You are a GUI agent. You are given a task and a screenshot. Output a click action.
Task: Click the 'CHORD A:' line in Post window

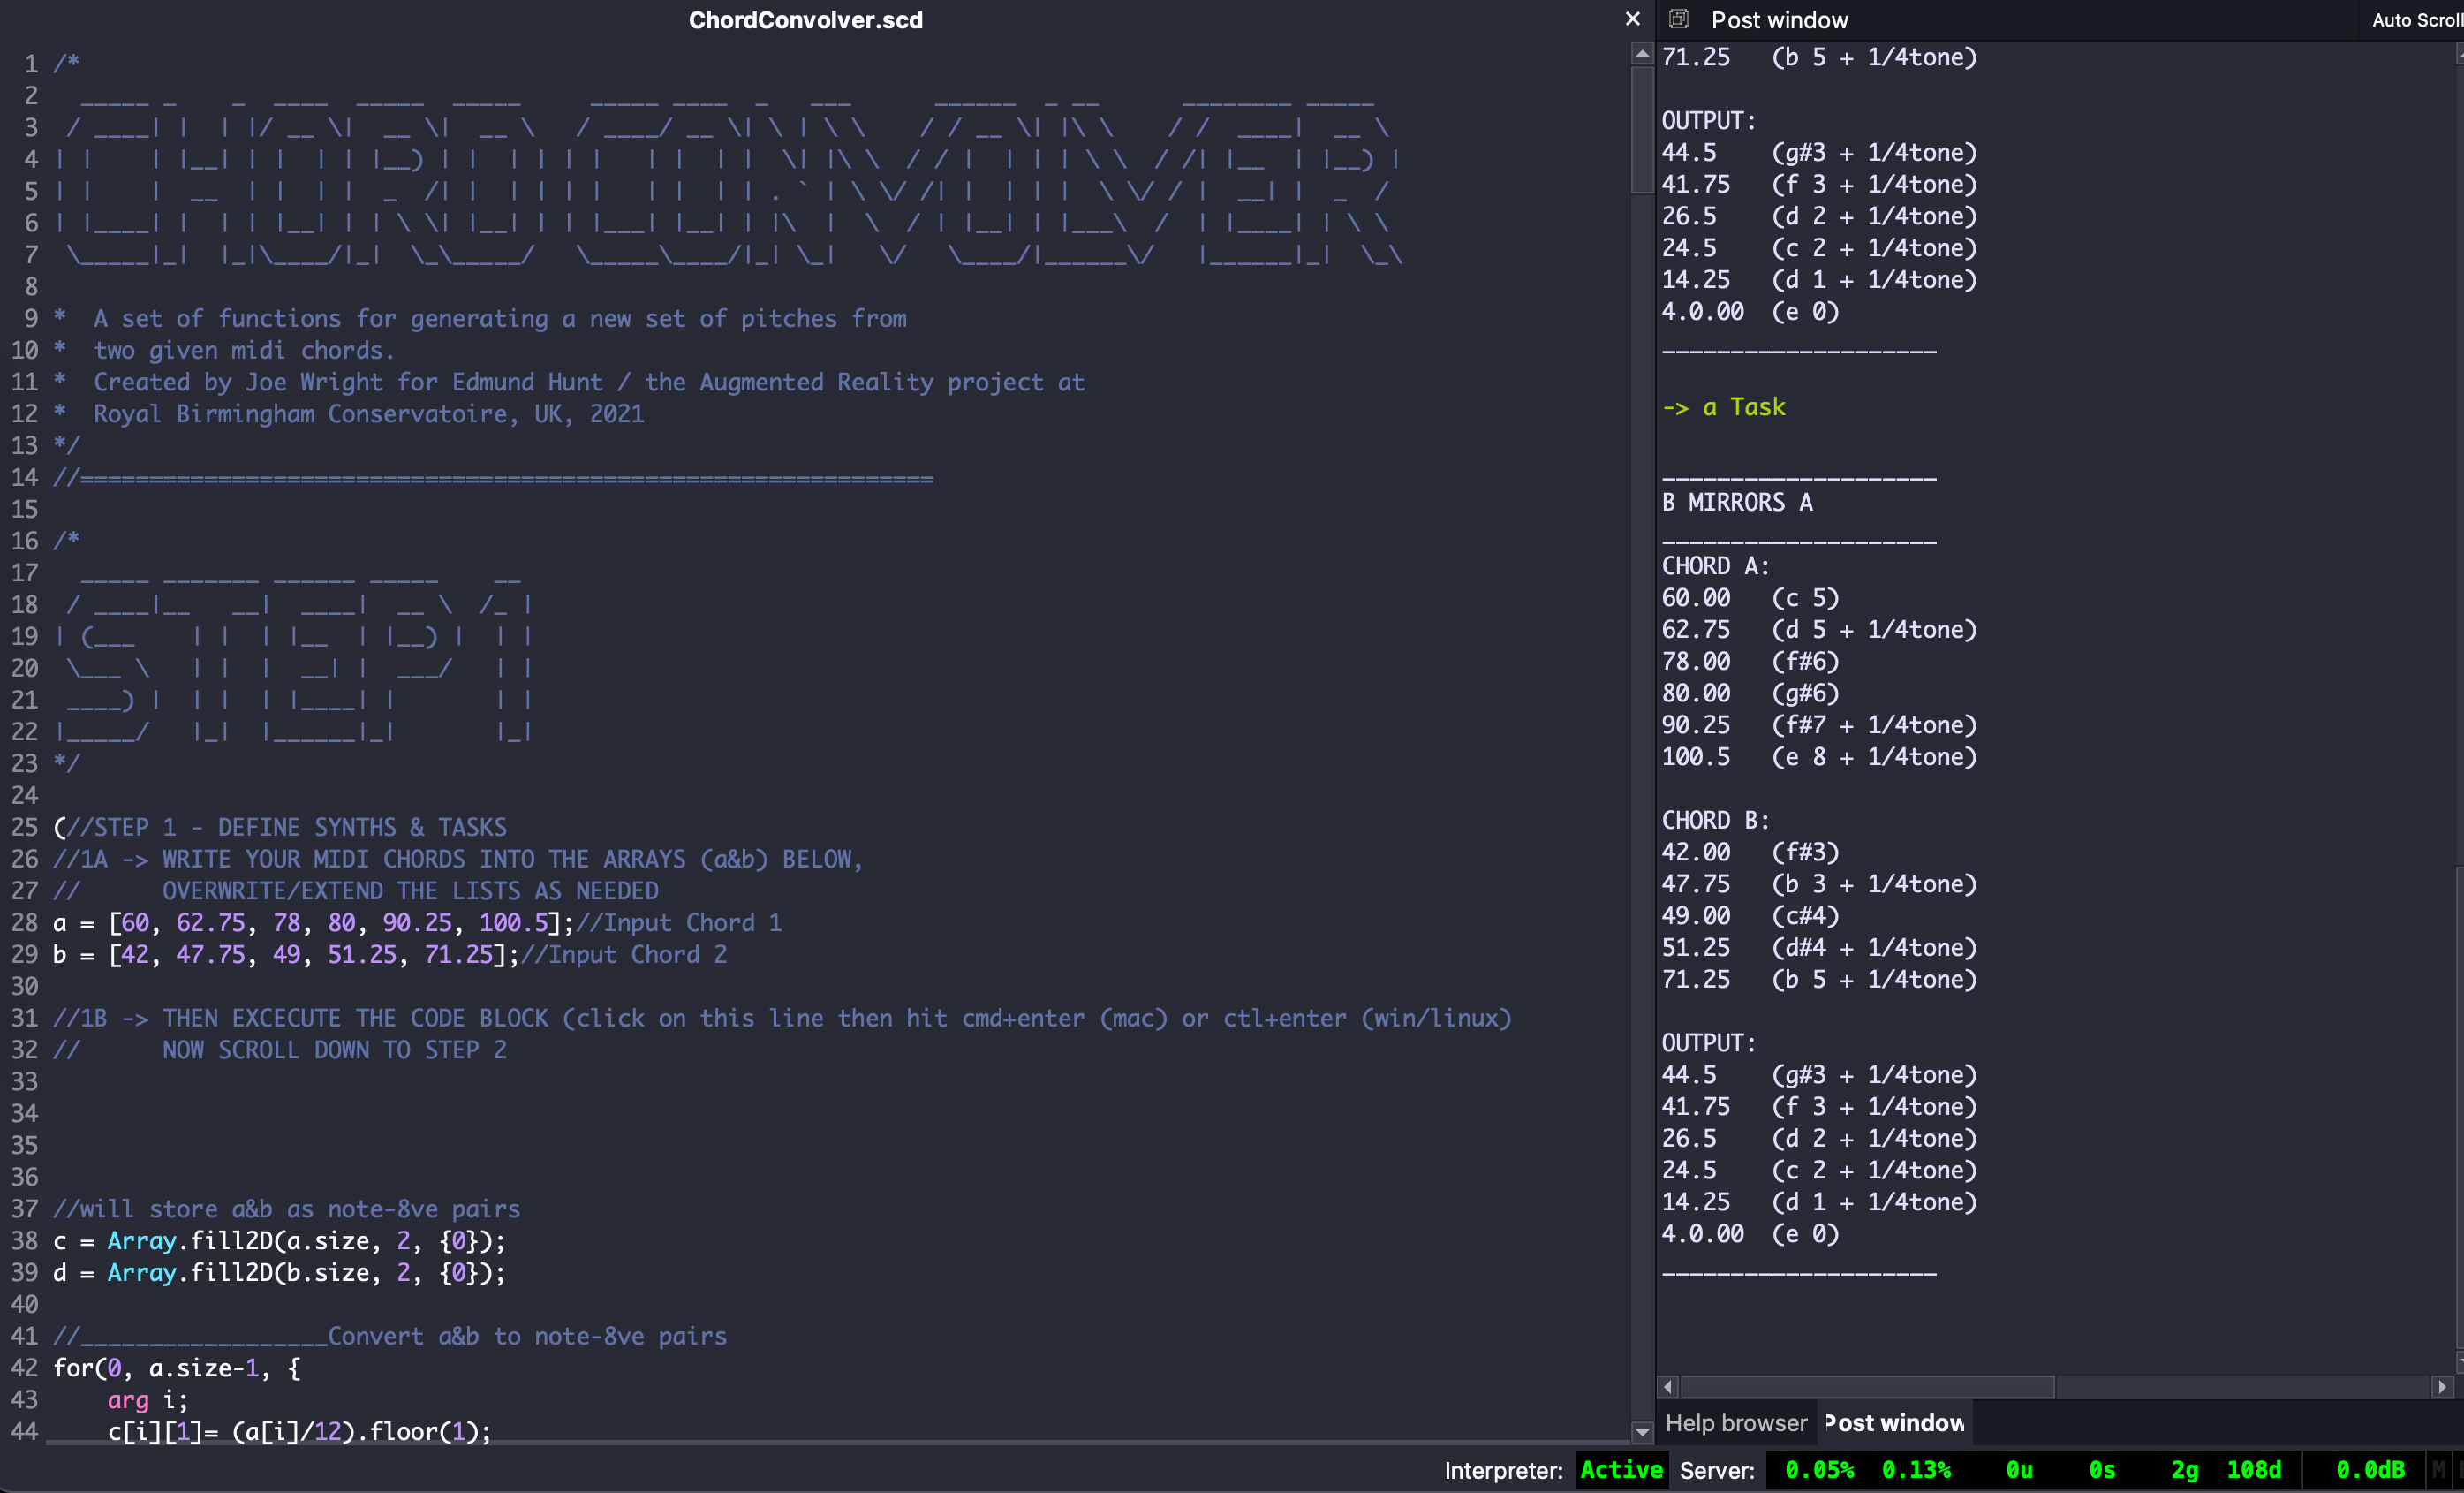pyautogui.click(x=1715, y=566)
